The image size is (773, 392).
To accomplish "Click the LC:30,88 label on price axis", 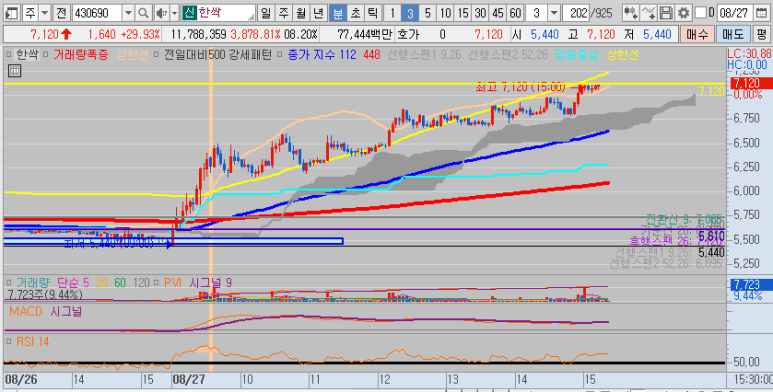I will click(x=749, y=54).
